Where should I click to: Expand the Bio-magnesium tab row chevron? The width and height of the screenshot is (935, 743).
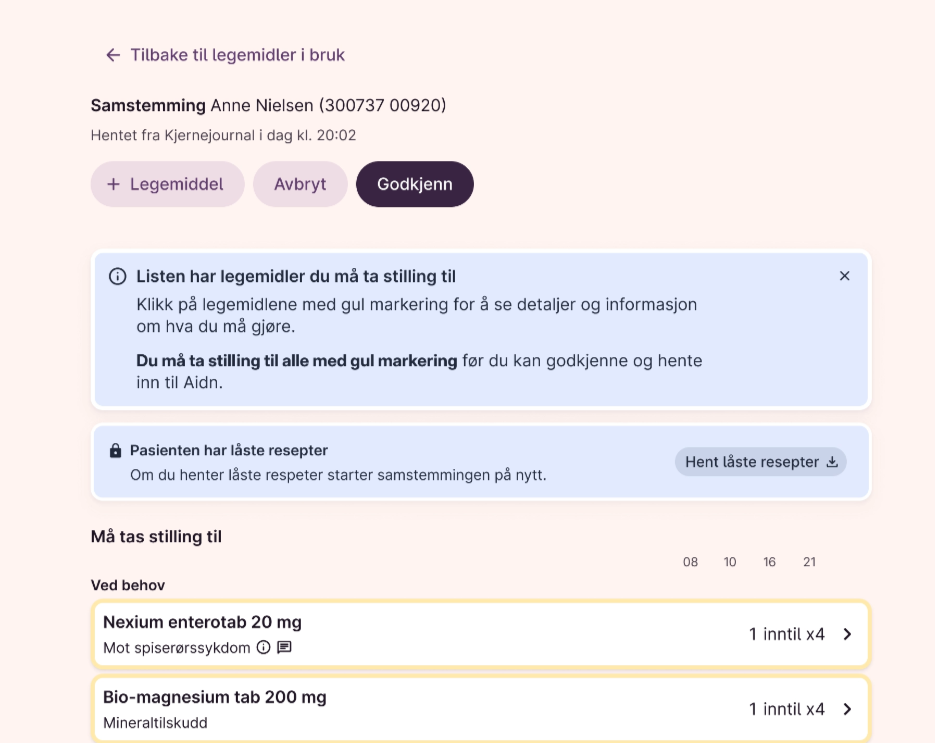pos(847,709)
